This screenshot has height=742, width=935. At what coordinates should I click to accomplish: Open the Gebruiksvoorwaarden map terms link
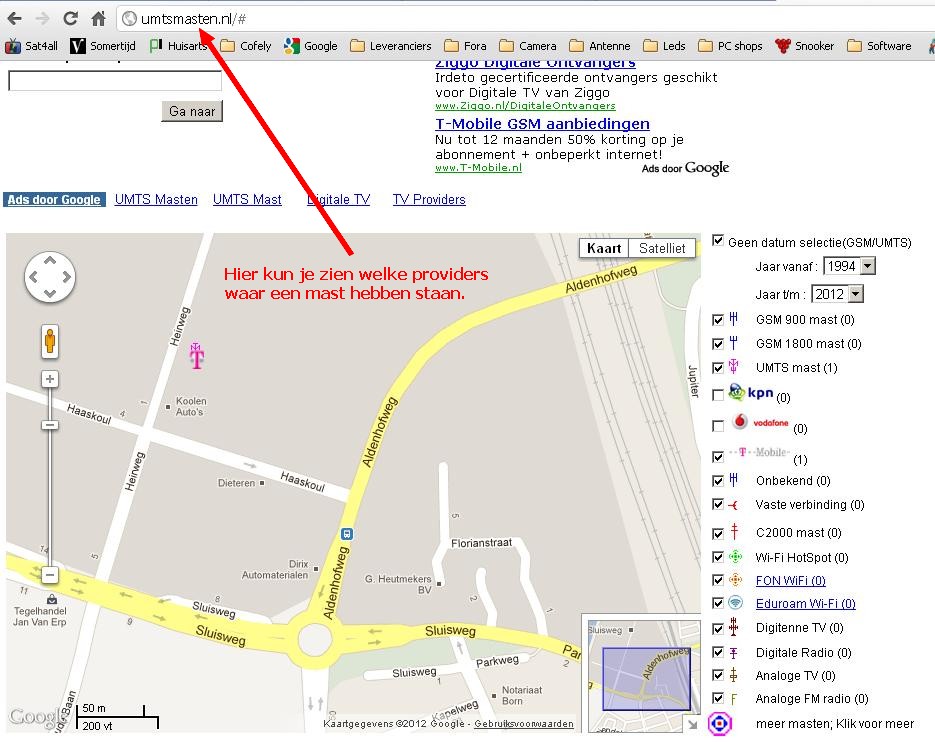click(x=524, y=724)
